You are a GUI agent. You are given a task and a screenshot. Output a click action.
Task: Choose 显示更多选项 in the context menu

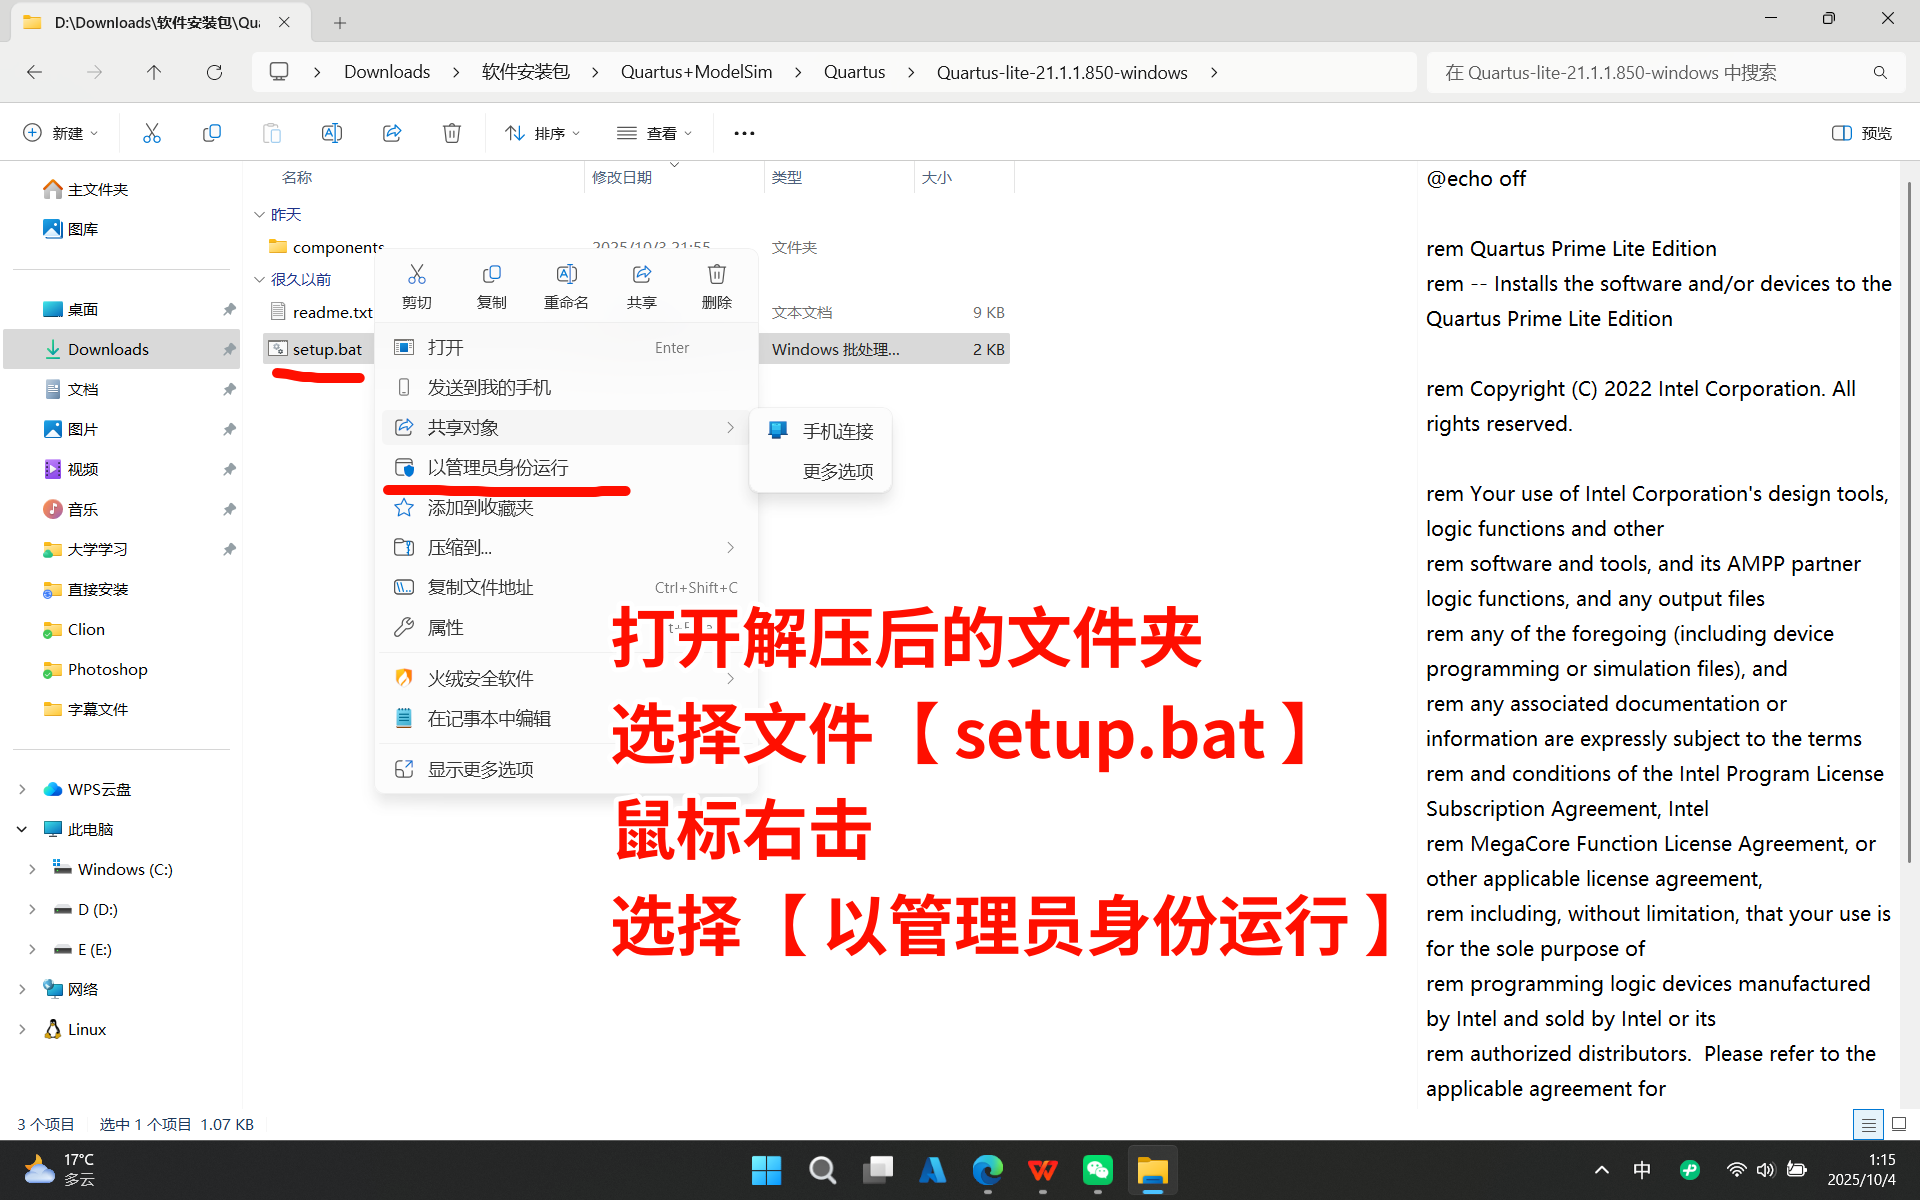(566, 770)
